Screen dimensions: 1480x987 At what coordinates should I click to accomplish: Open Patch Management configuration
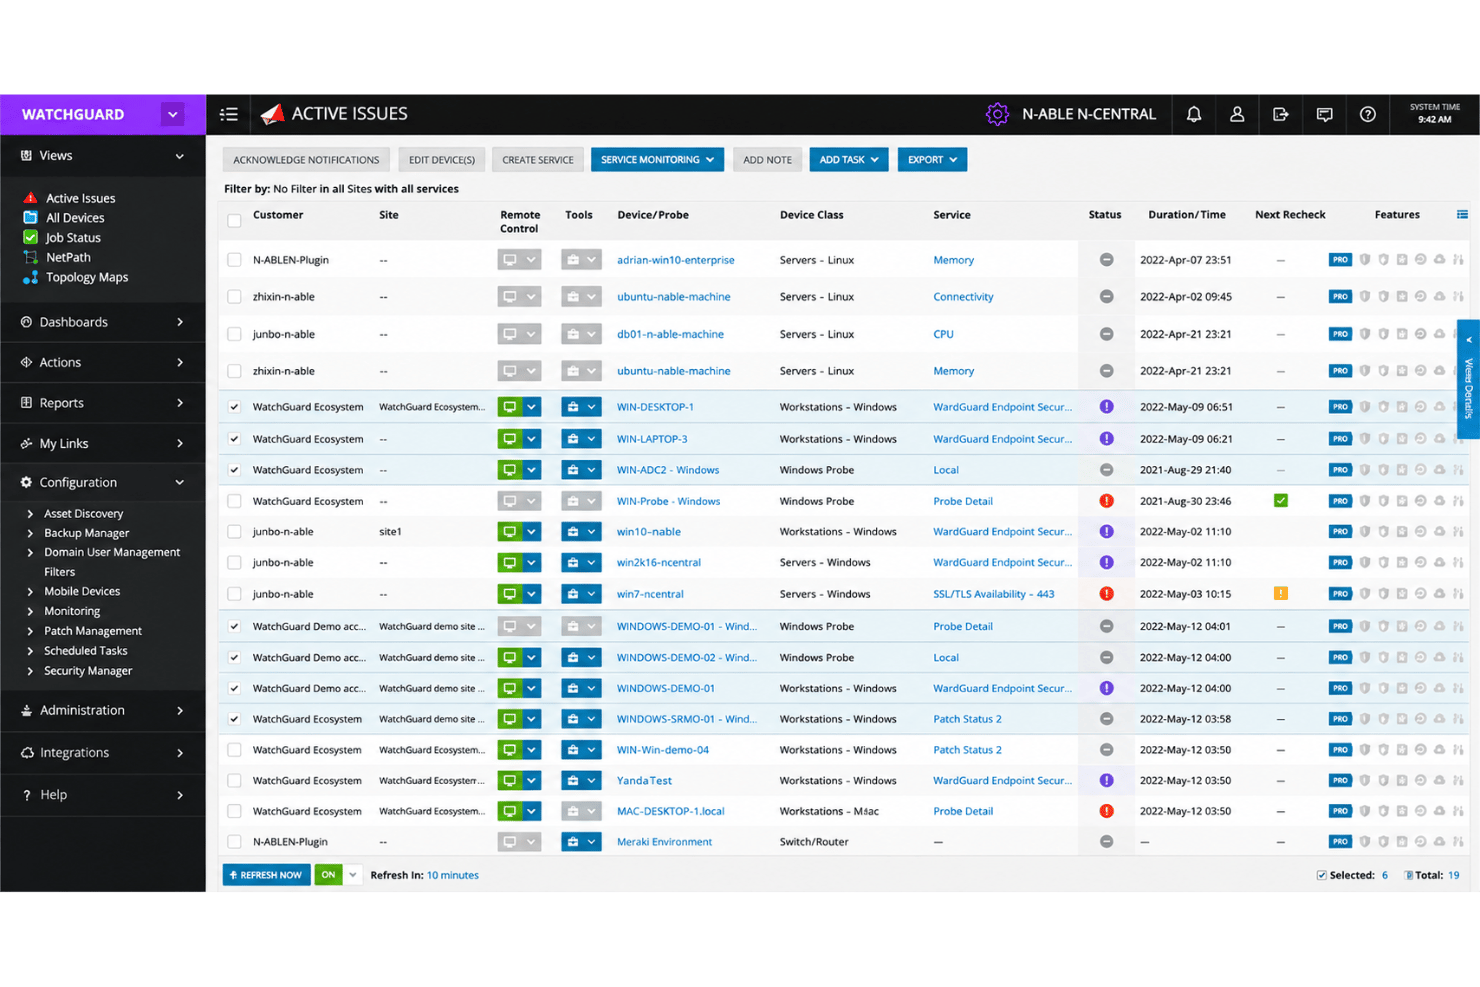[92, 631]
